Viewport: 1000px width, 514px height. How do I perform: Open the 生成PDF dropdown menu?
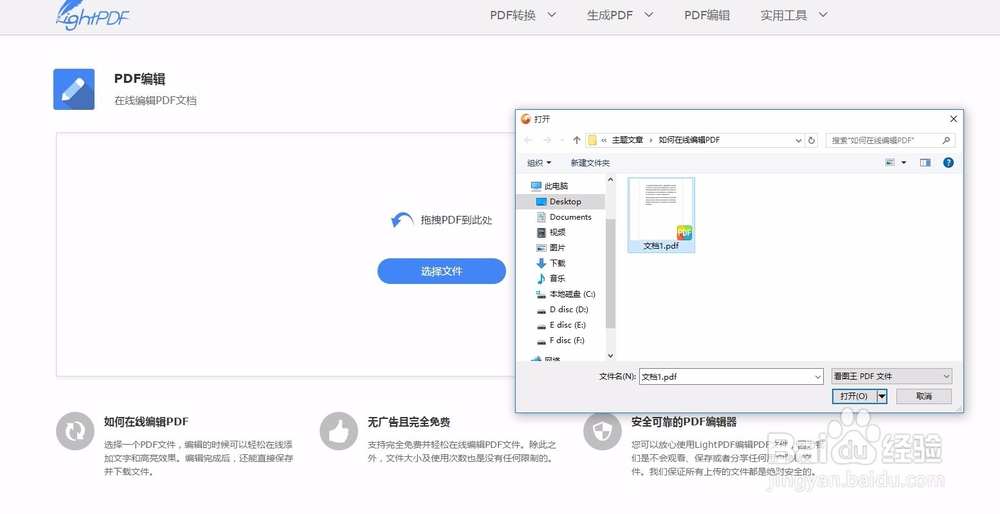pyautogui.click(x=620, y=15)
